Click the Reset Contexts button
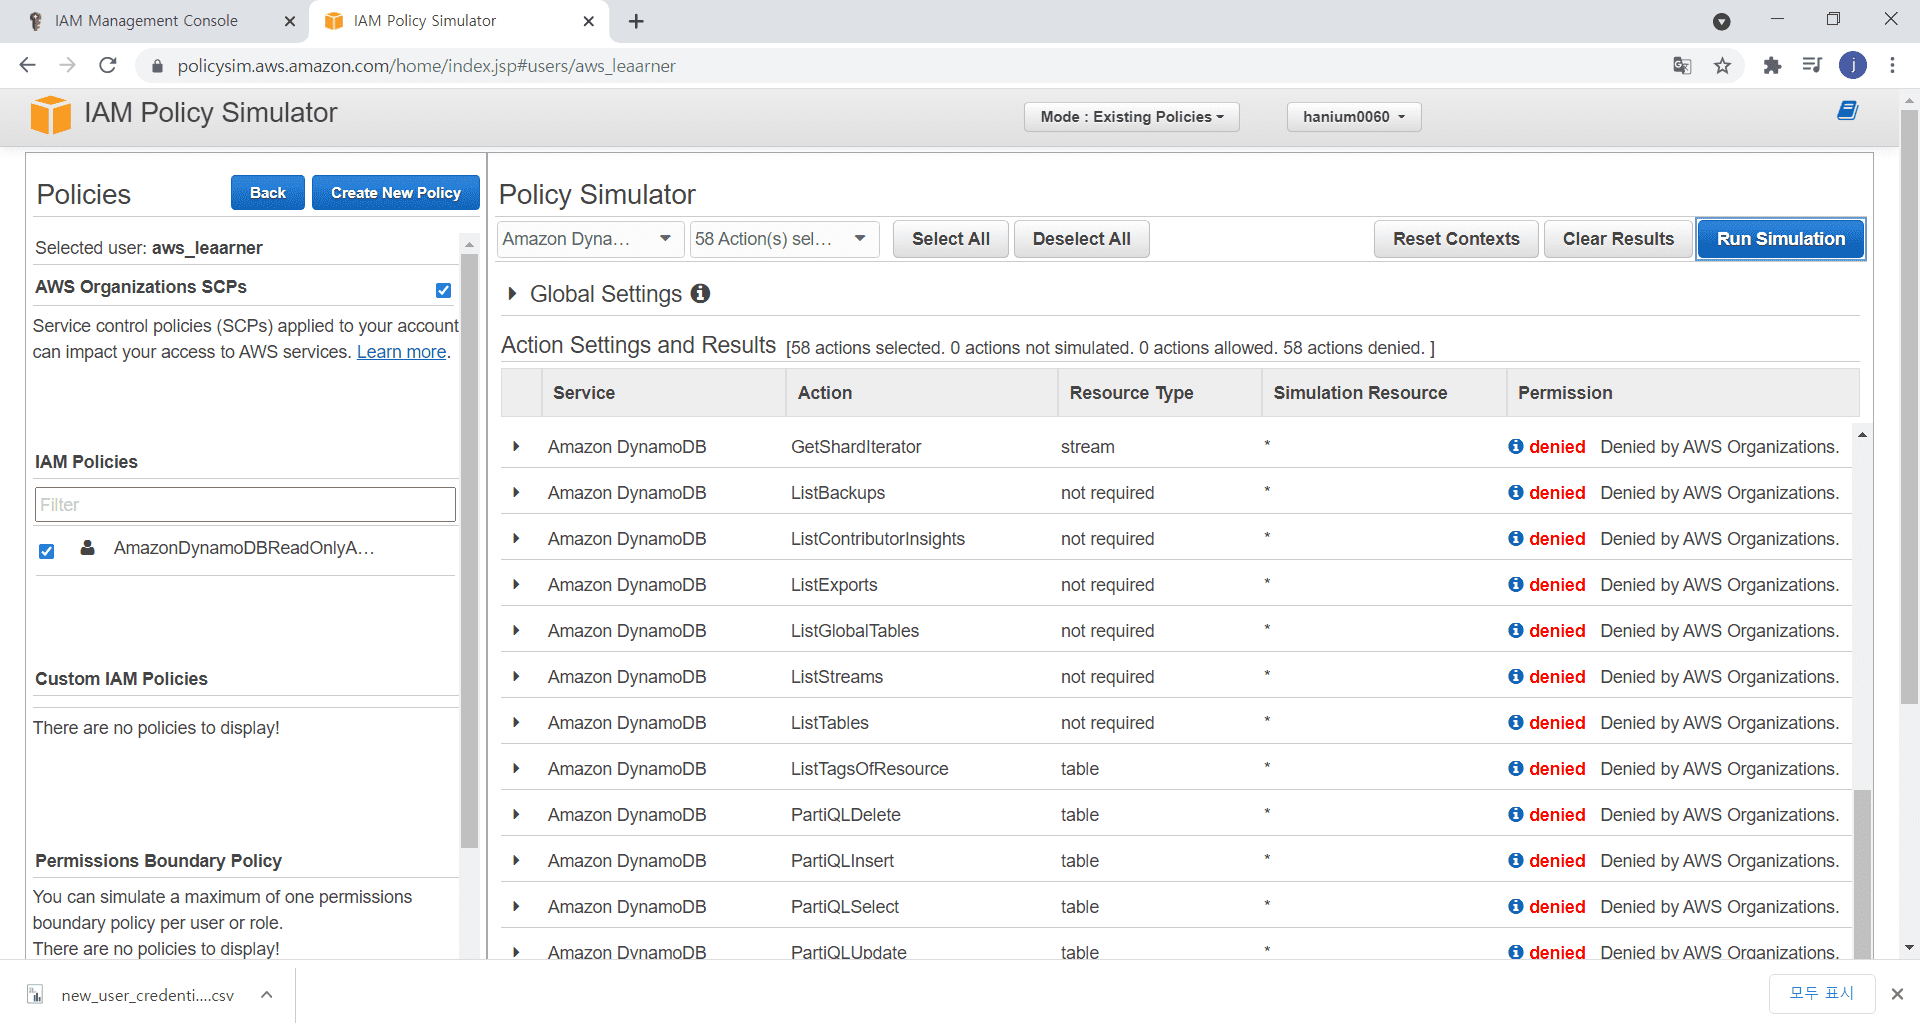The height and width of the screenshot is (1030, 1920). click(1456, 239)
